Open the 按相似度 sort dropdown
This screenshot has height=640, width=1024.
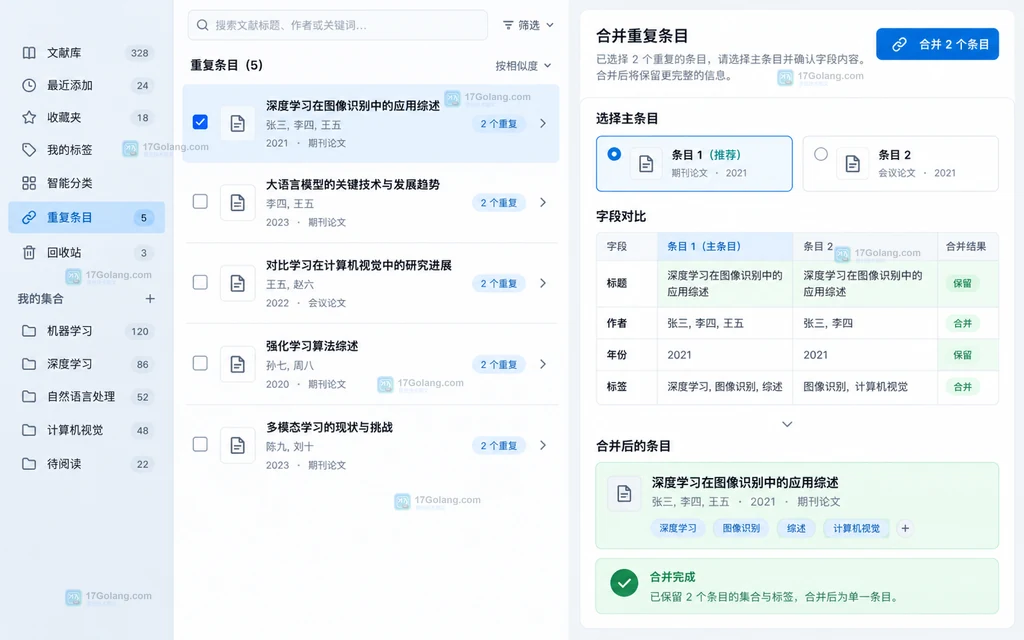click(x=523, y=65)
